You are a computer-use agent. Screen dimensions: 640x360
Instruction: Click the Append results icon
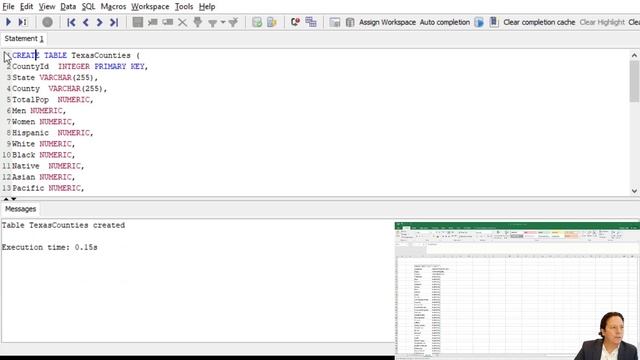pyautogui.click(x=311, y=22)
